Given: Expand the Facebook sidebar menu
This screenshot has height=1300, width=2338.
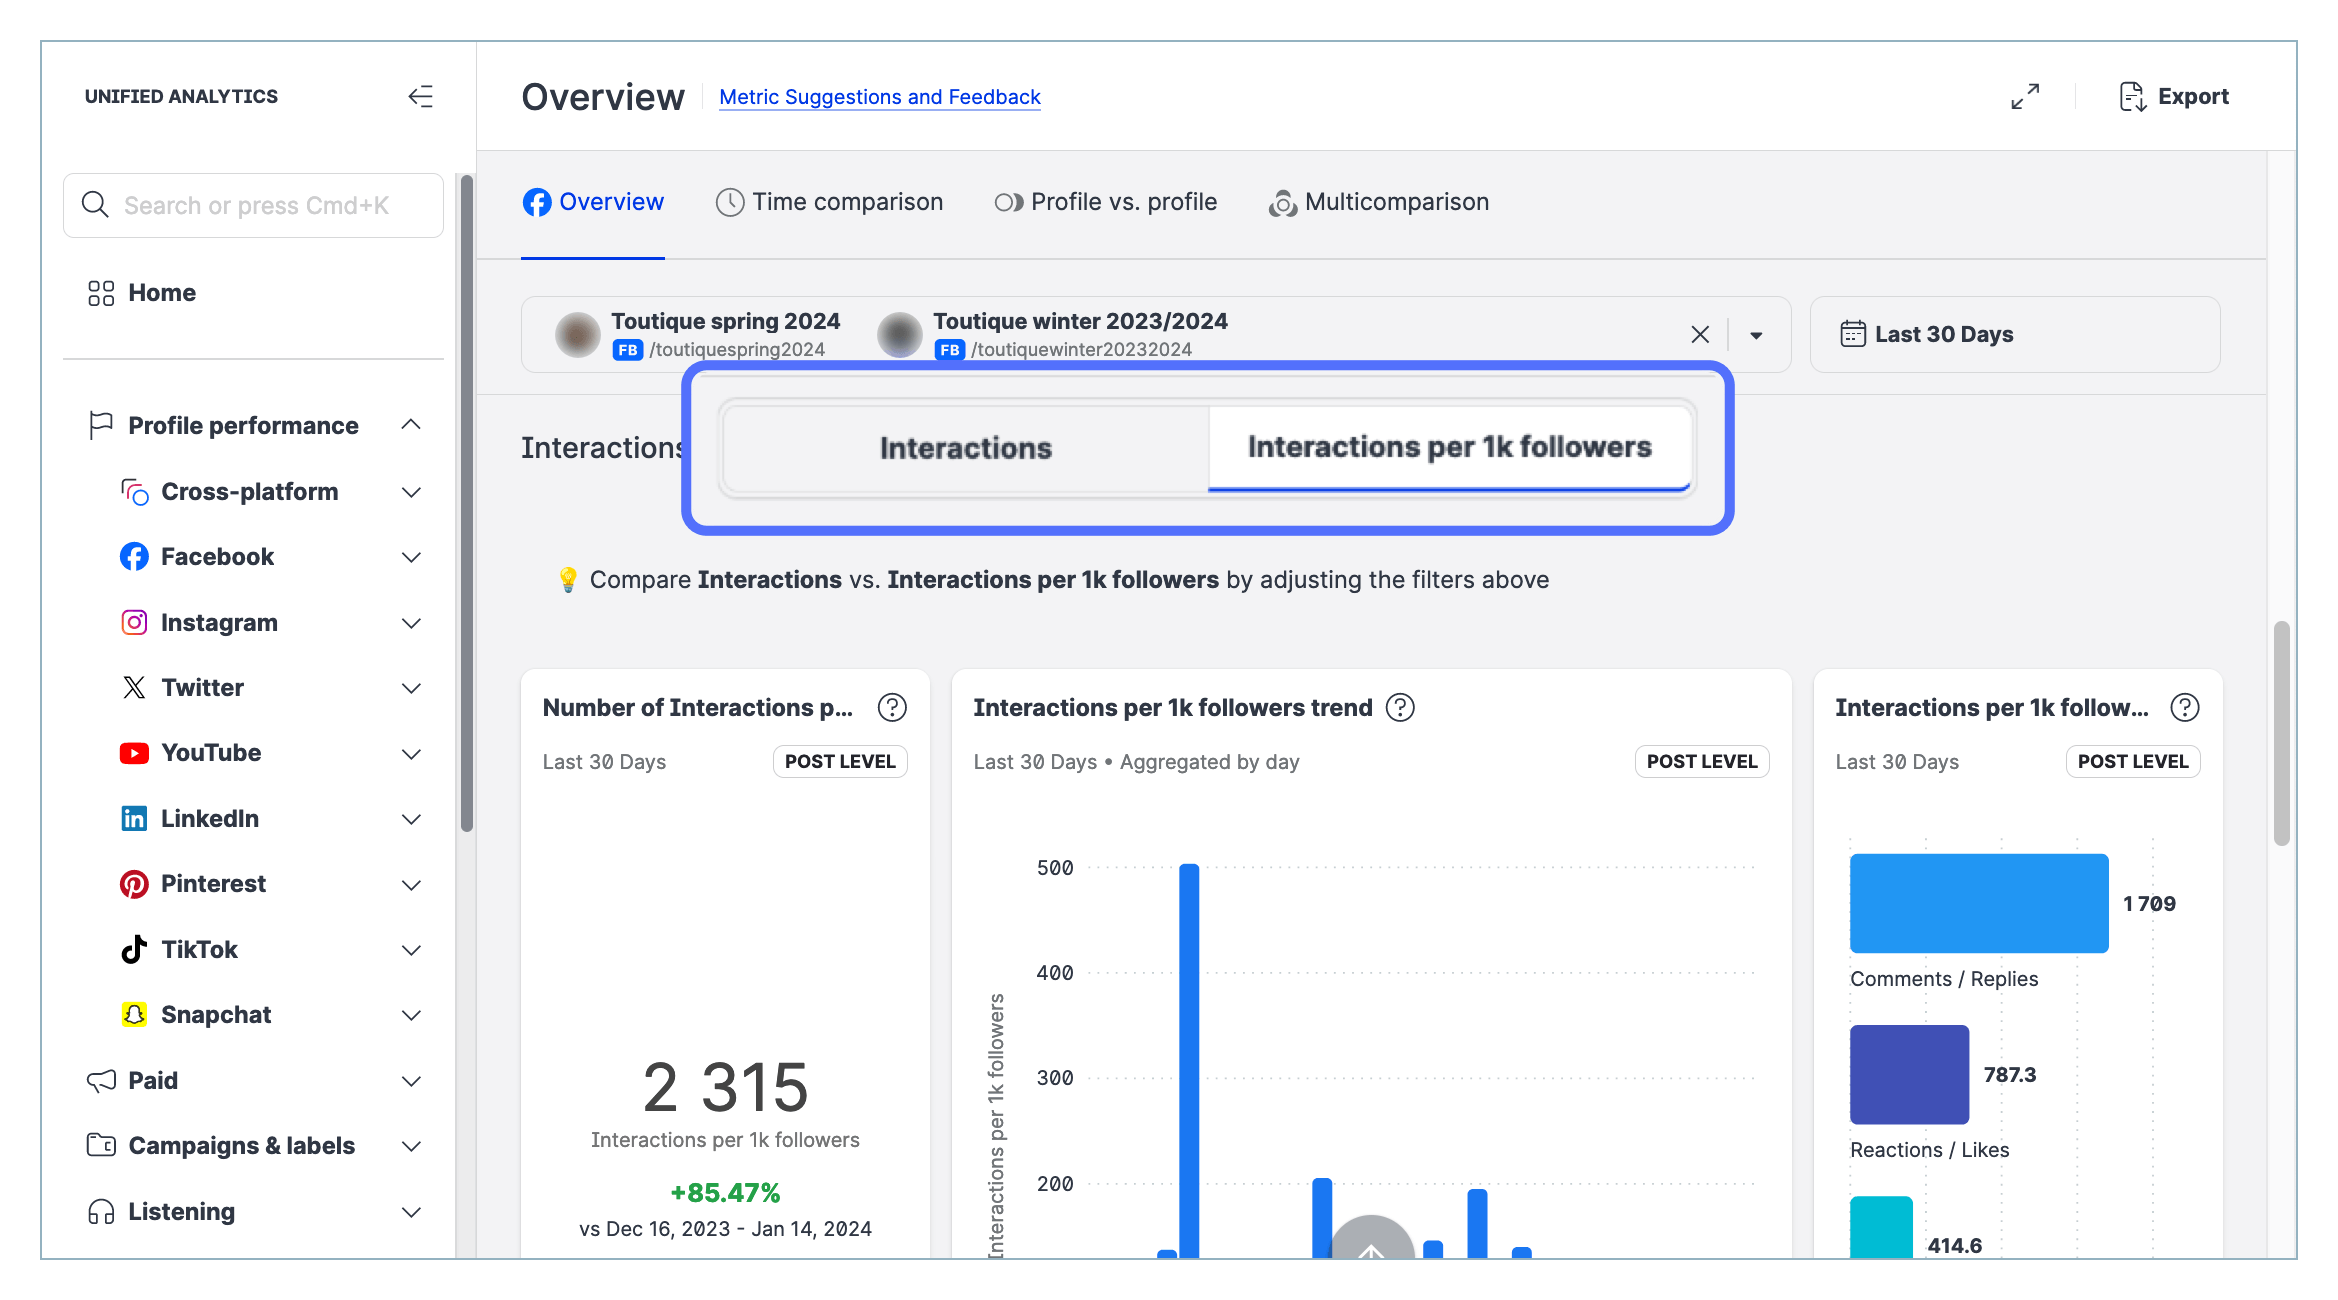Looking at the screenshot, I should 410,557.
